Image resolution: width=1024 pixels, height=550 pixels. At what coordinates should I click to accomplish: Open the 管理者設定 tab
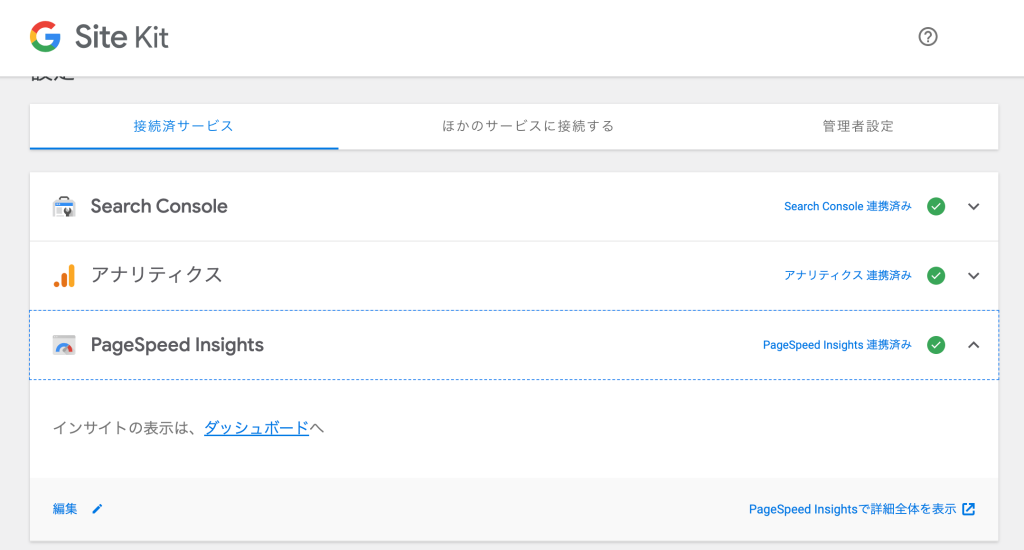(x=857, y=126)
